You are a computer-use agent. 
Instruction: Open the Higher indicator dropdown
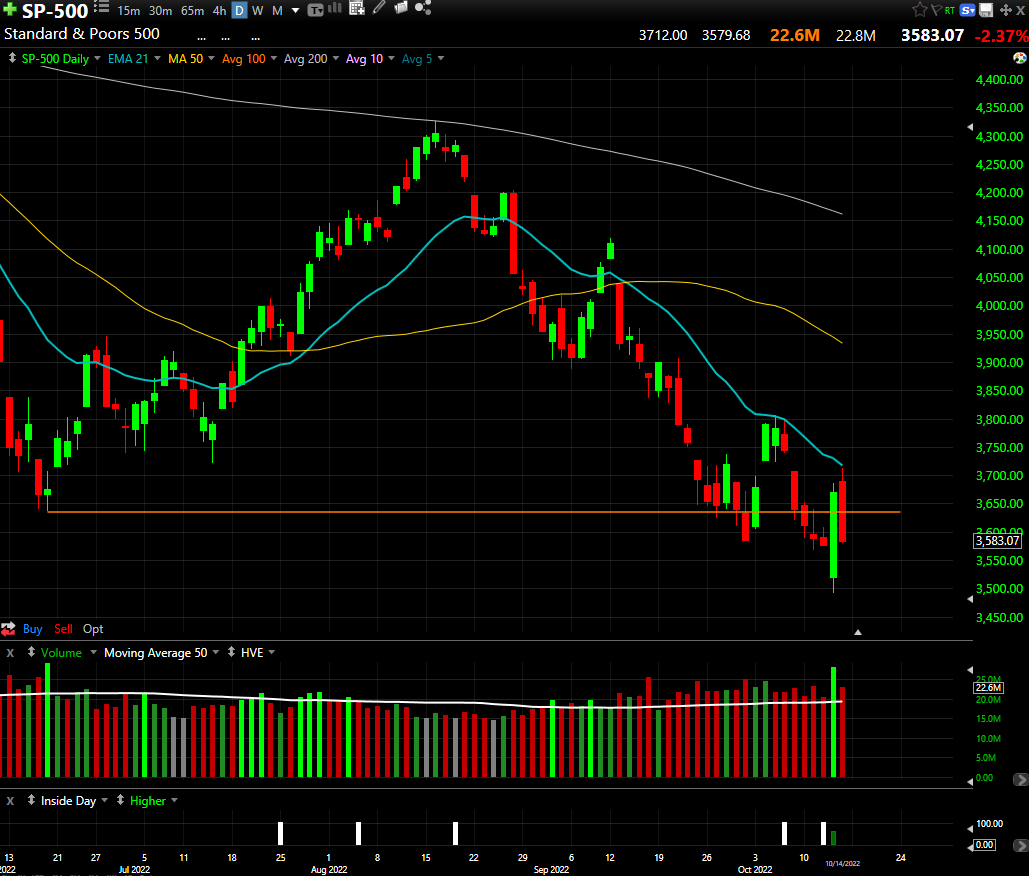click(x=175, y=801)
